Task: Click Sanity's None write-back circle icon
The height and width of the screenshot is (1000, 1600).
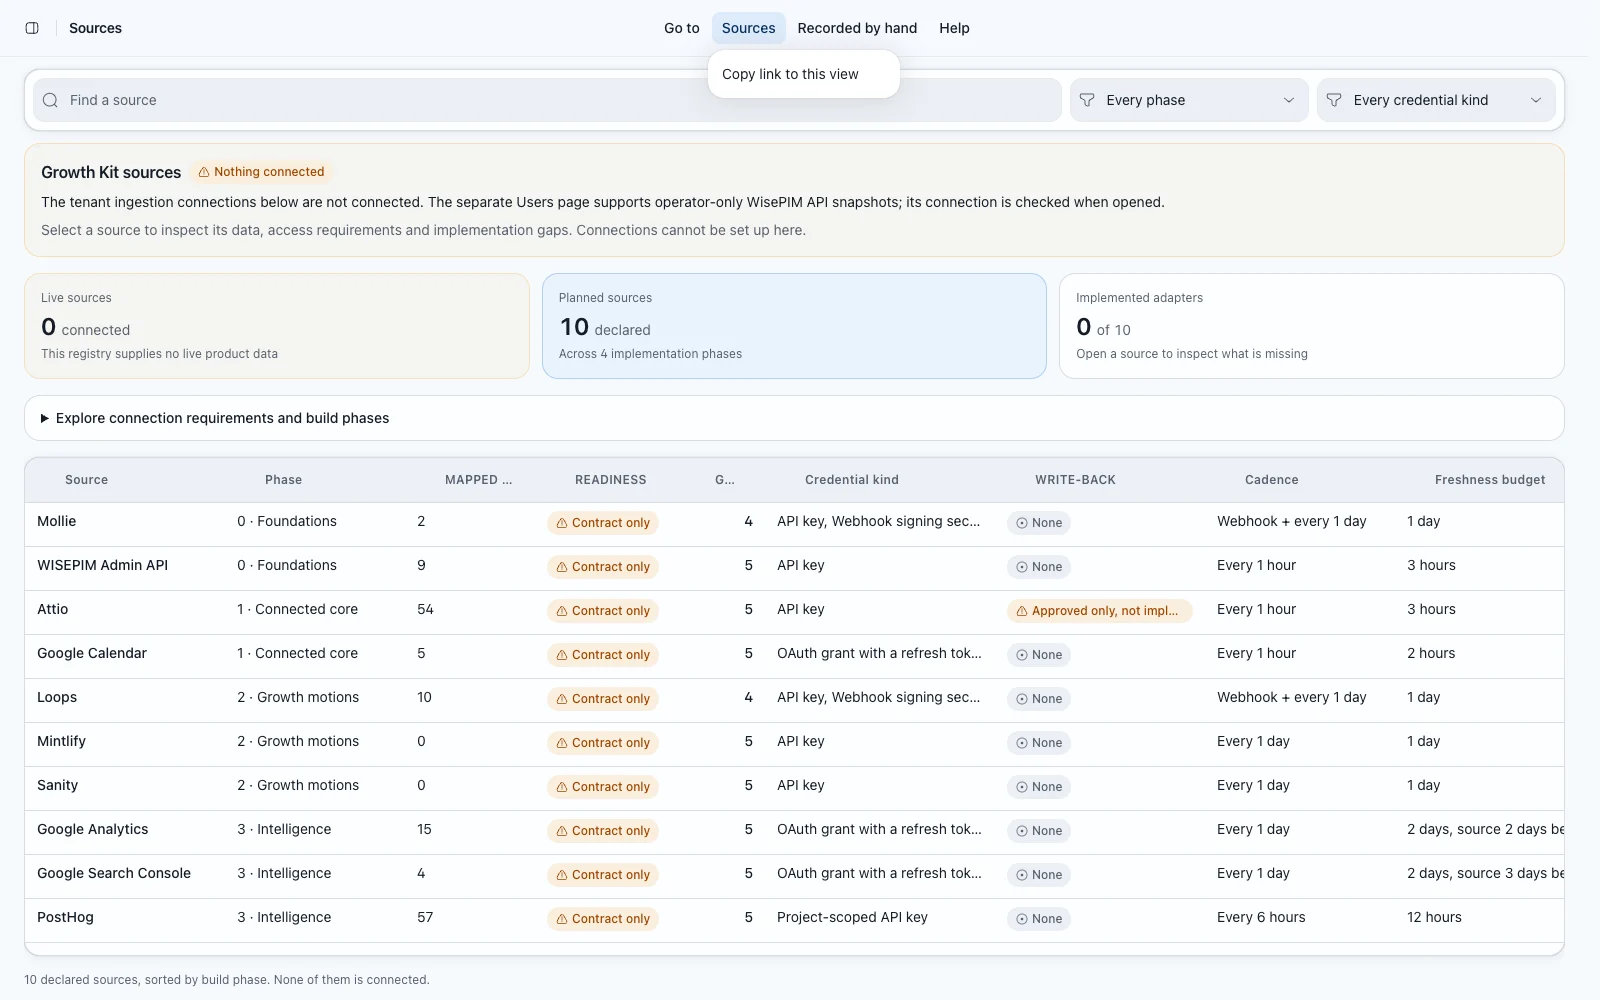Action: pyautogui.click(x=1022, y=787)
